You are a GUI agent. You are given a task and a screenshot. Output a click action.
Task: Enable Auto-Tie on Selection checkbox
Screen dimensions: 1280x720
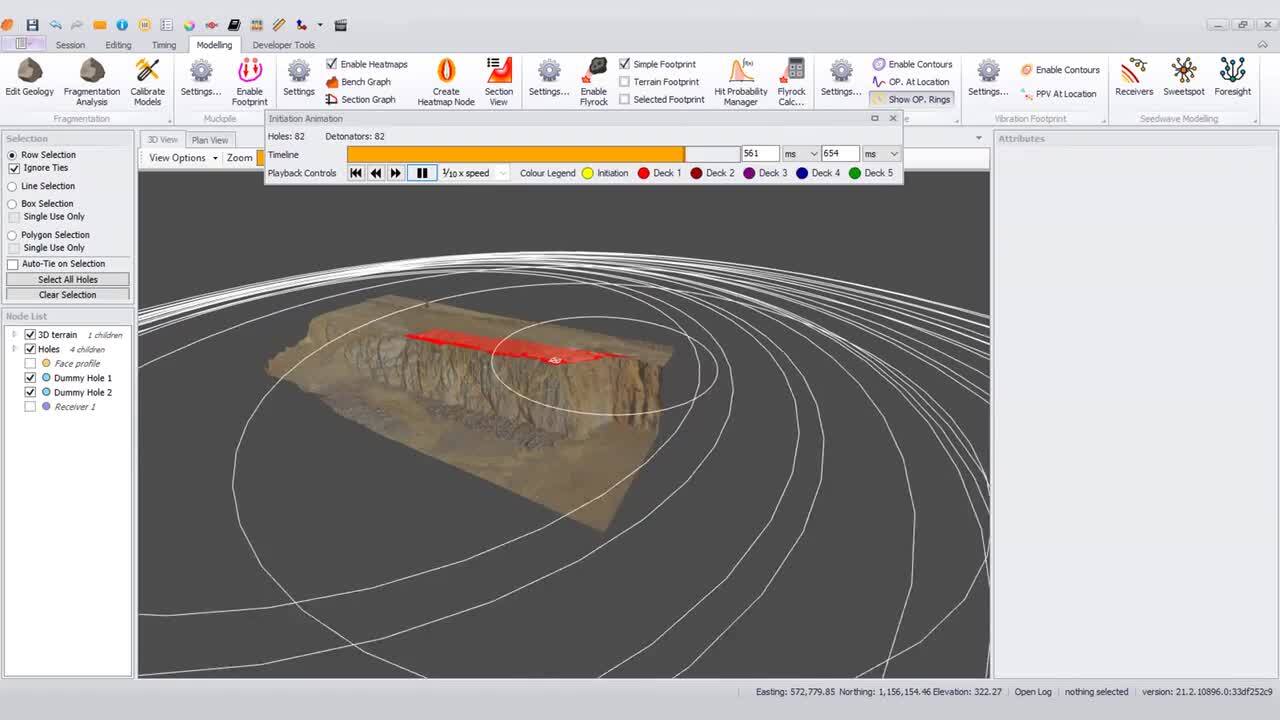coord(13,264)
